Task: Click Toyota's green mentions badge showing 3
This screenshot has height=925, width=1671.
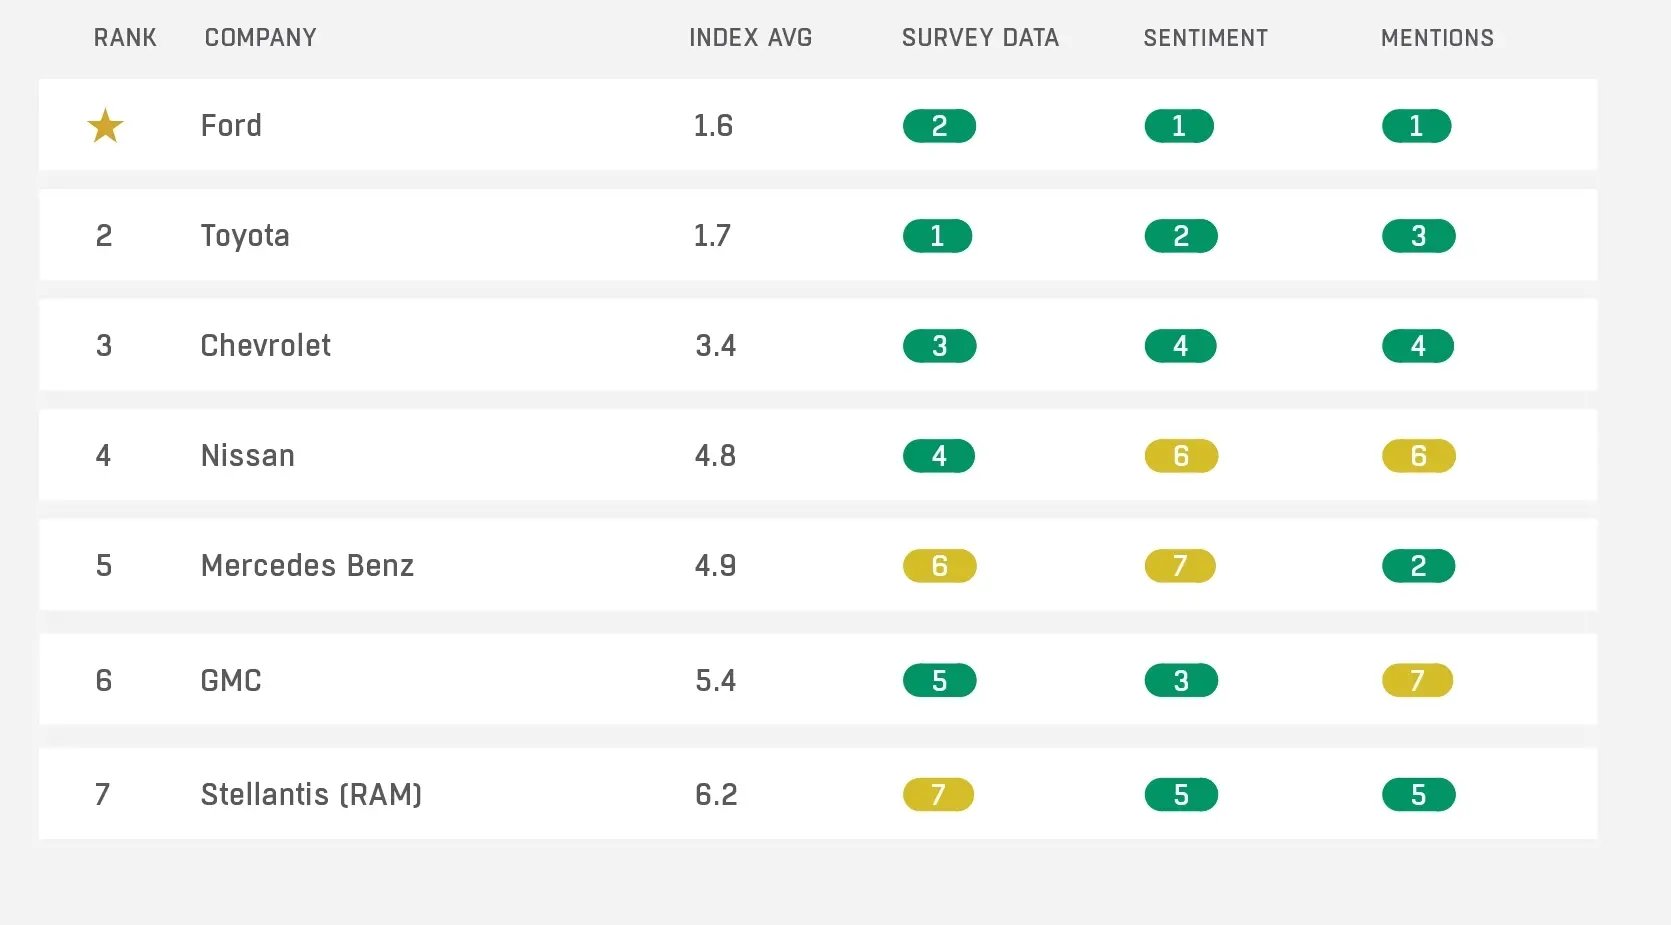Action: [x=1418, y=236]
